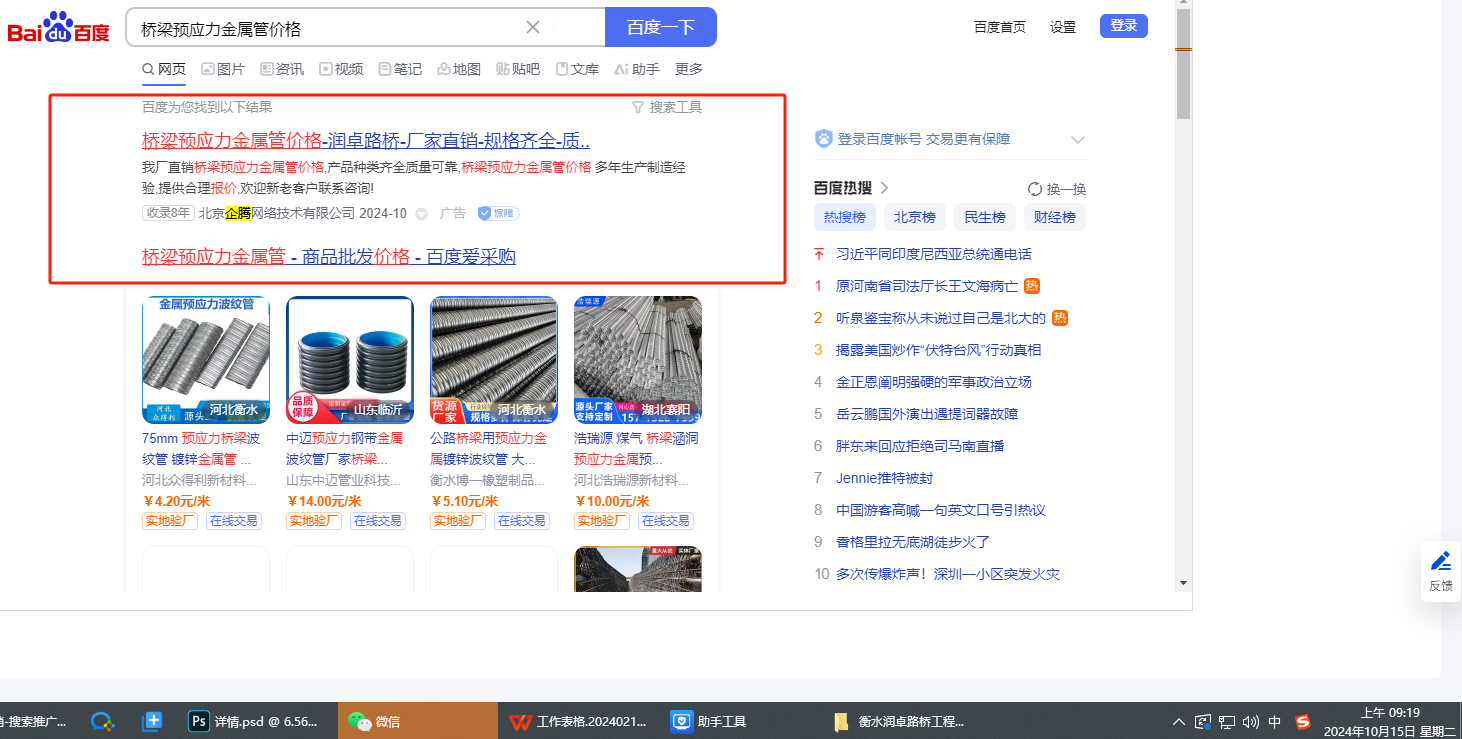Open the 公路桥梁用预应力金属镀锌波纹管 product title

[x=489, y=448]
